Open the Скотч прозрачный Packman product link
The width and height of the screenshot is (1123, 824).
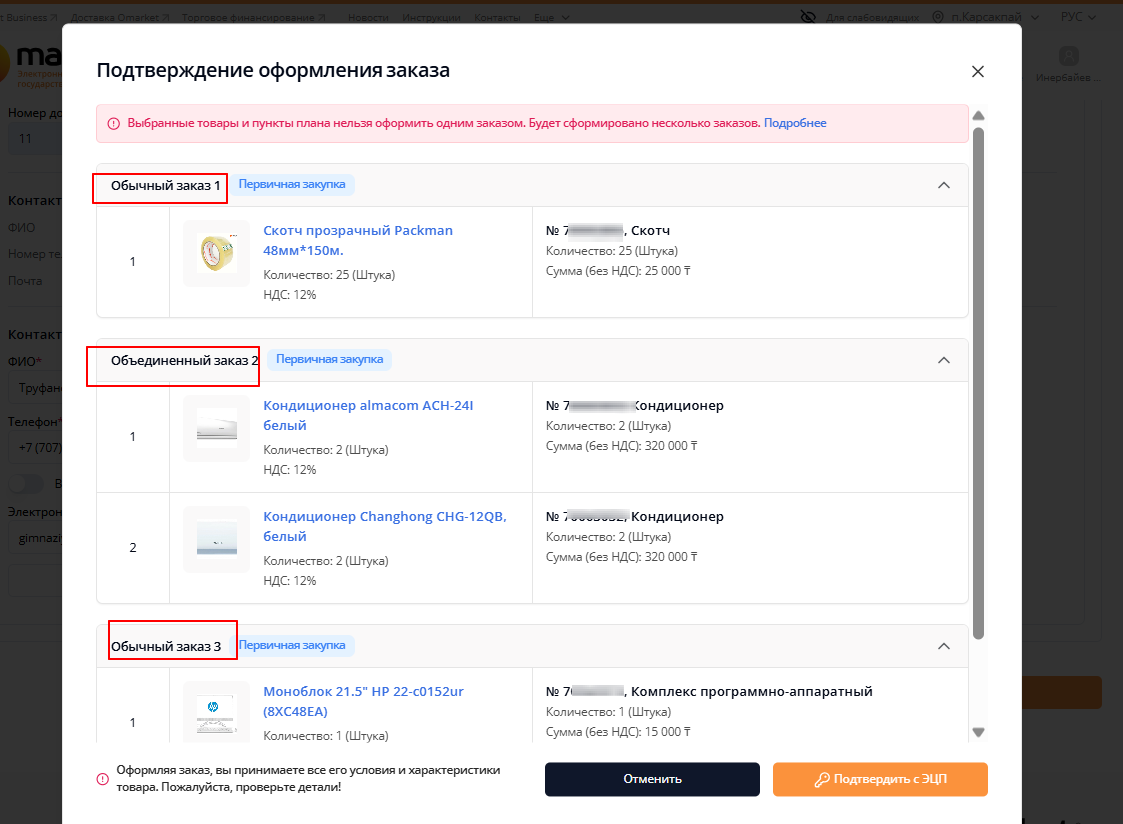(358, 241)
